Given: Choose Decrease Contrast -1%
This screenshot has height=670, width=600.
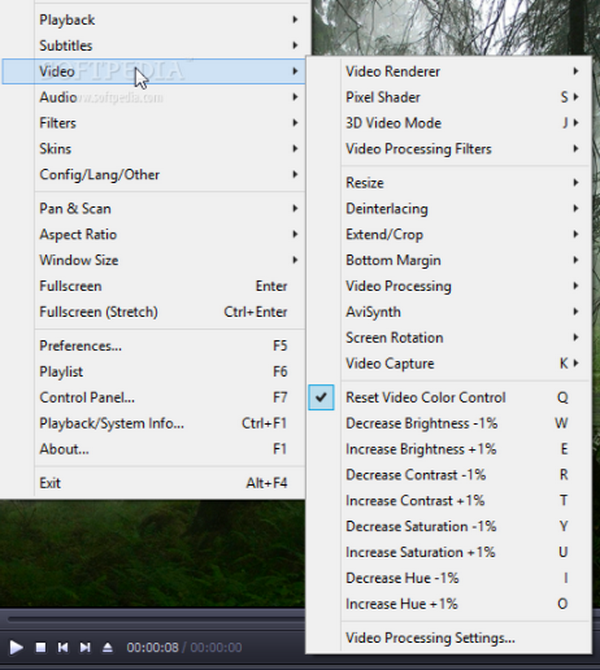Looking at the screenshot, I should click(416, 475).
